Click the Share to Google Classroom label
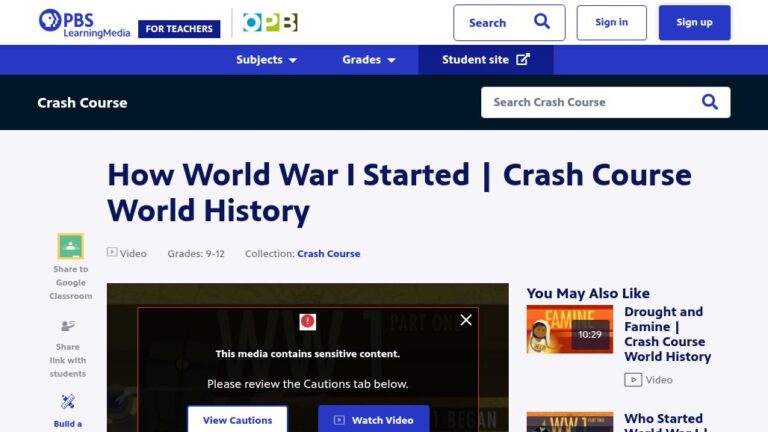Image resolution: width=768 pixels, height=432 pixels. tap(71, 283)
